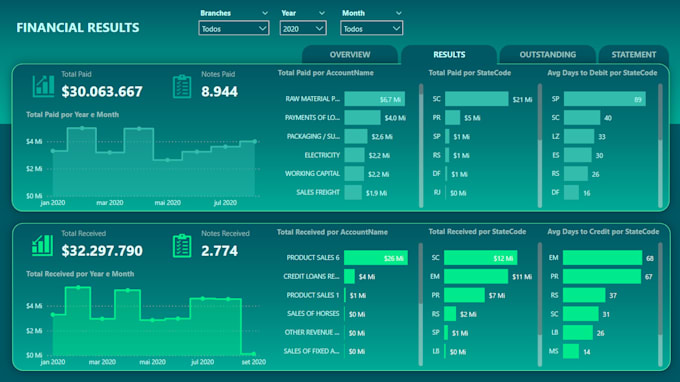Select the PR bar showing 67 days to credit
The width and height of the screenshot is (680, 382).
coord(602,276)
